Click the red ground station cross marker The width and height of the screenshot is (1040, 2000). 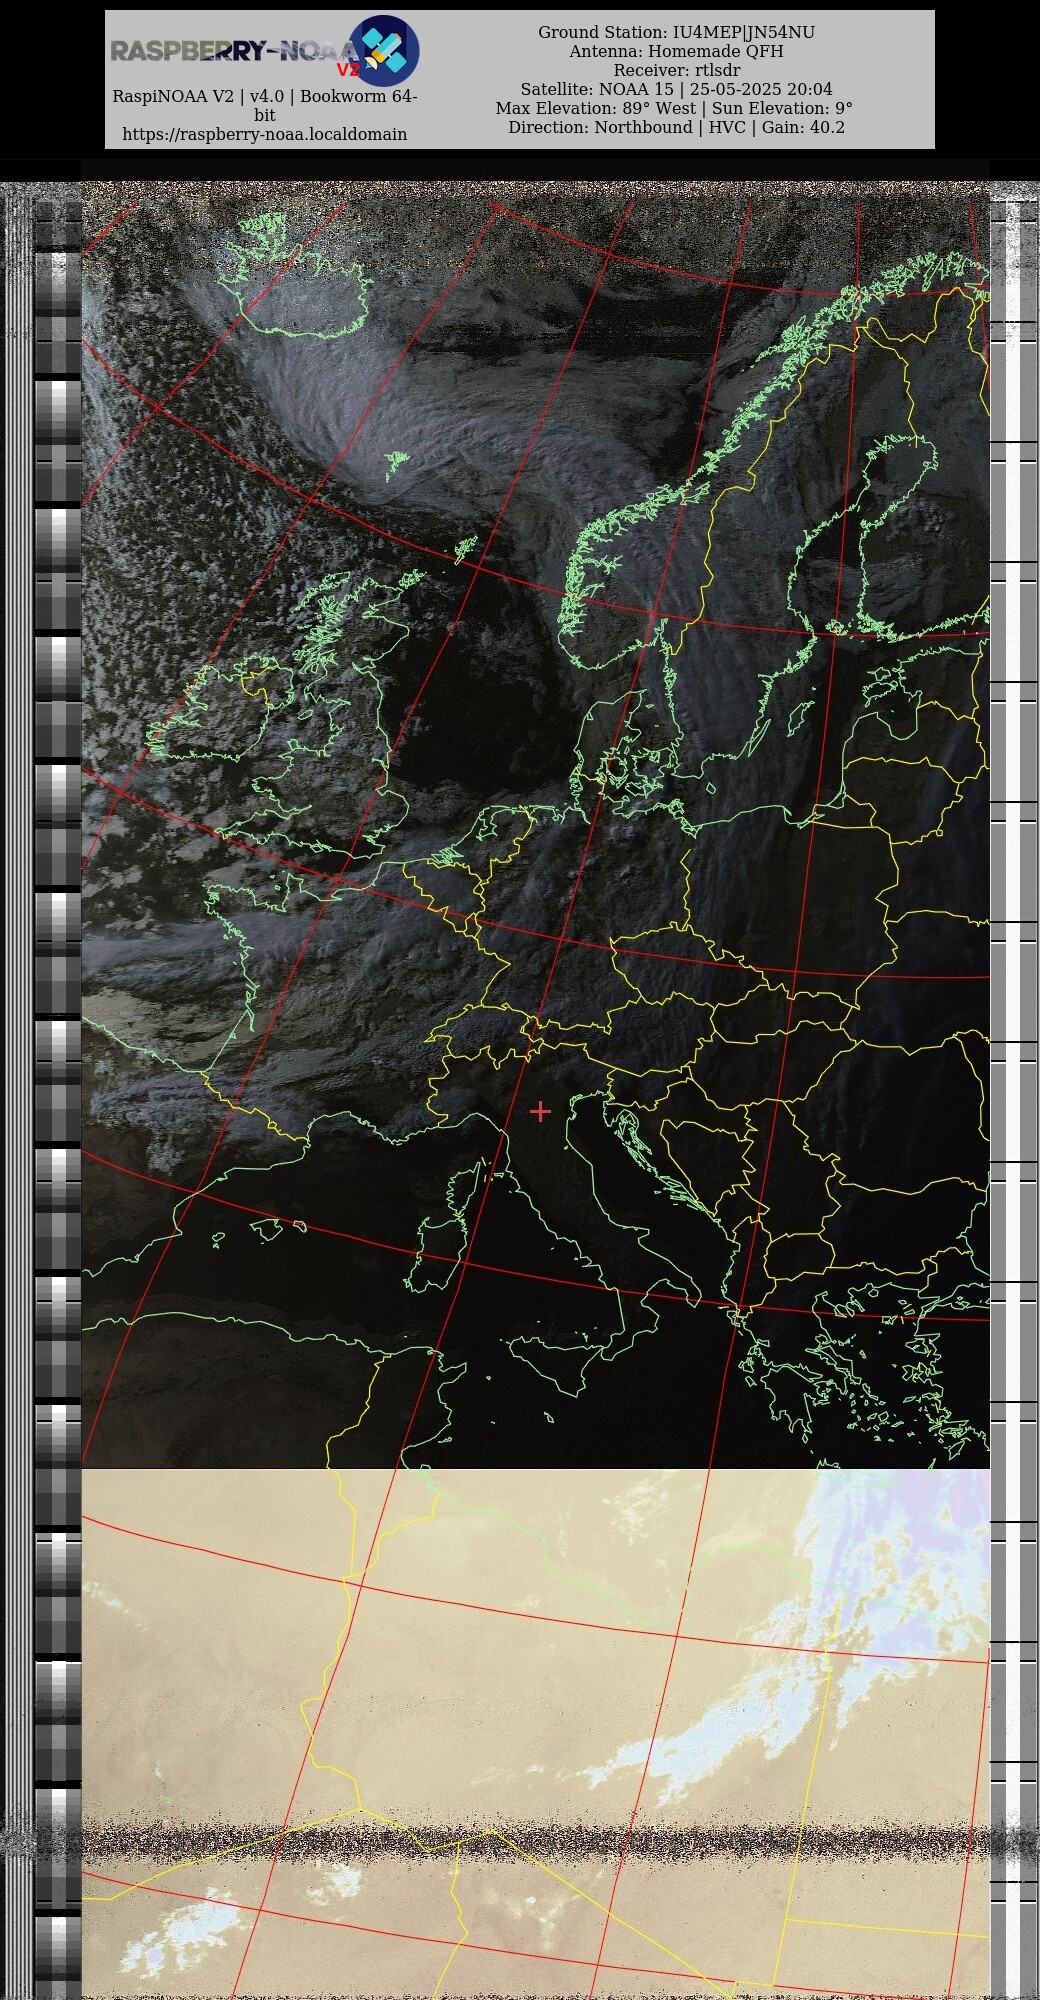540,1111
